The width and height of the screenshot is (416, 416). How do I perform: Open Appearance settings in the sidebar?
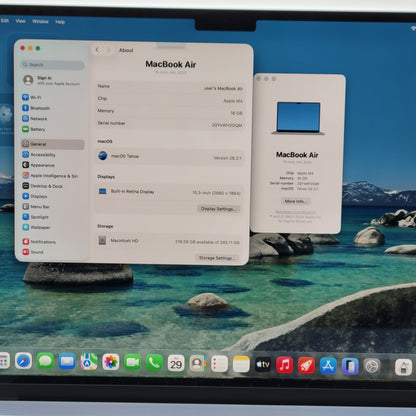pyautogui.click(x=53, y=165)
